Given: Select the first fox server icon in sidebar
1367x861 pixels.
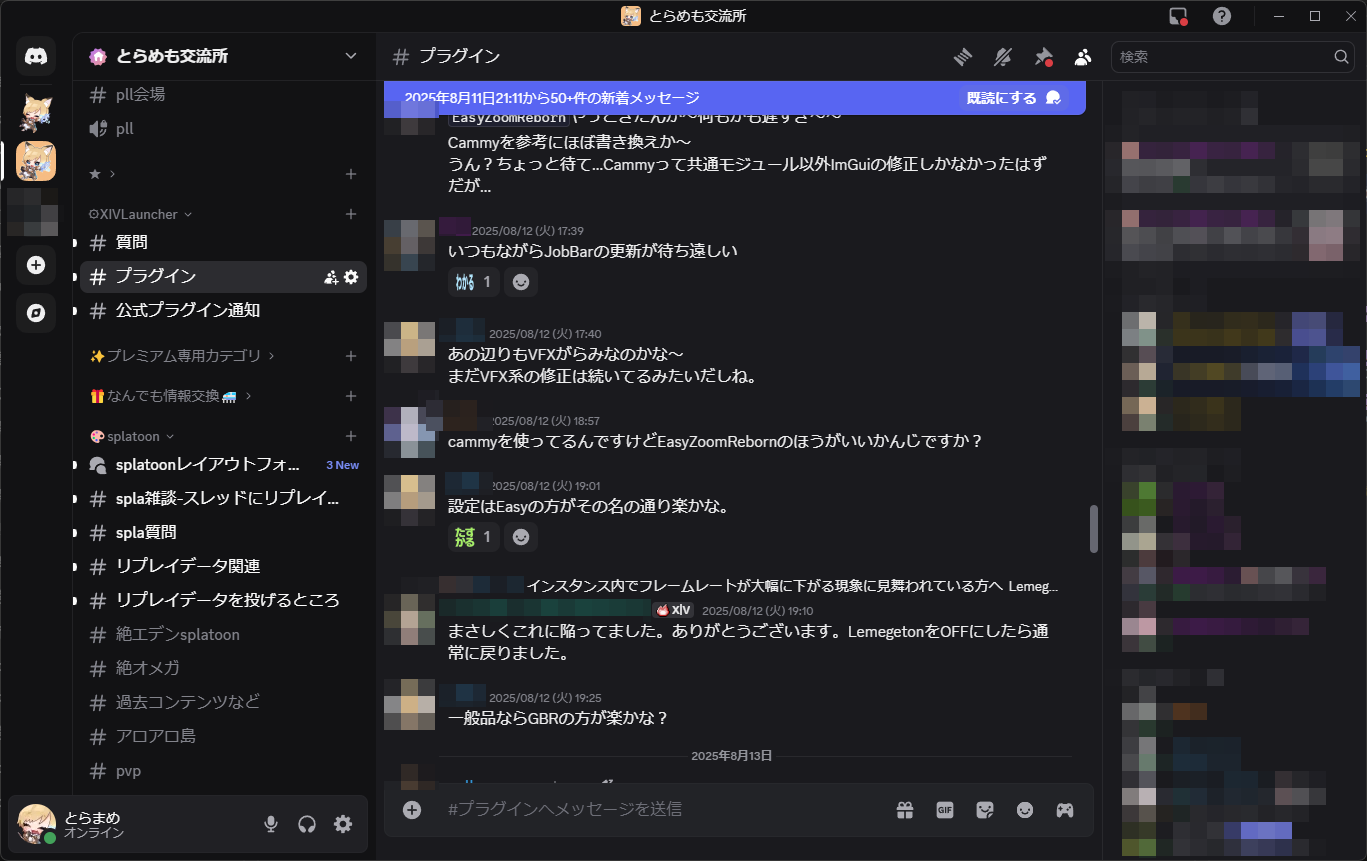Looking at the screenshot, I should point(36,113).
